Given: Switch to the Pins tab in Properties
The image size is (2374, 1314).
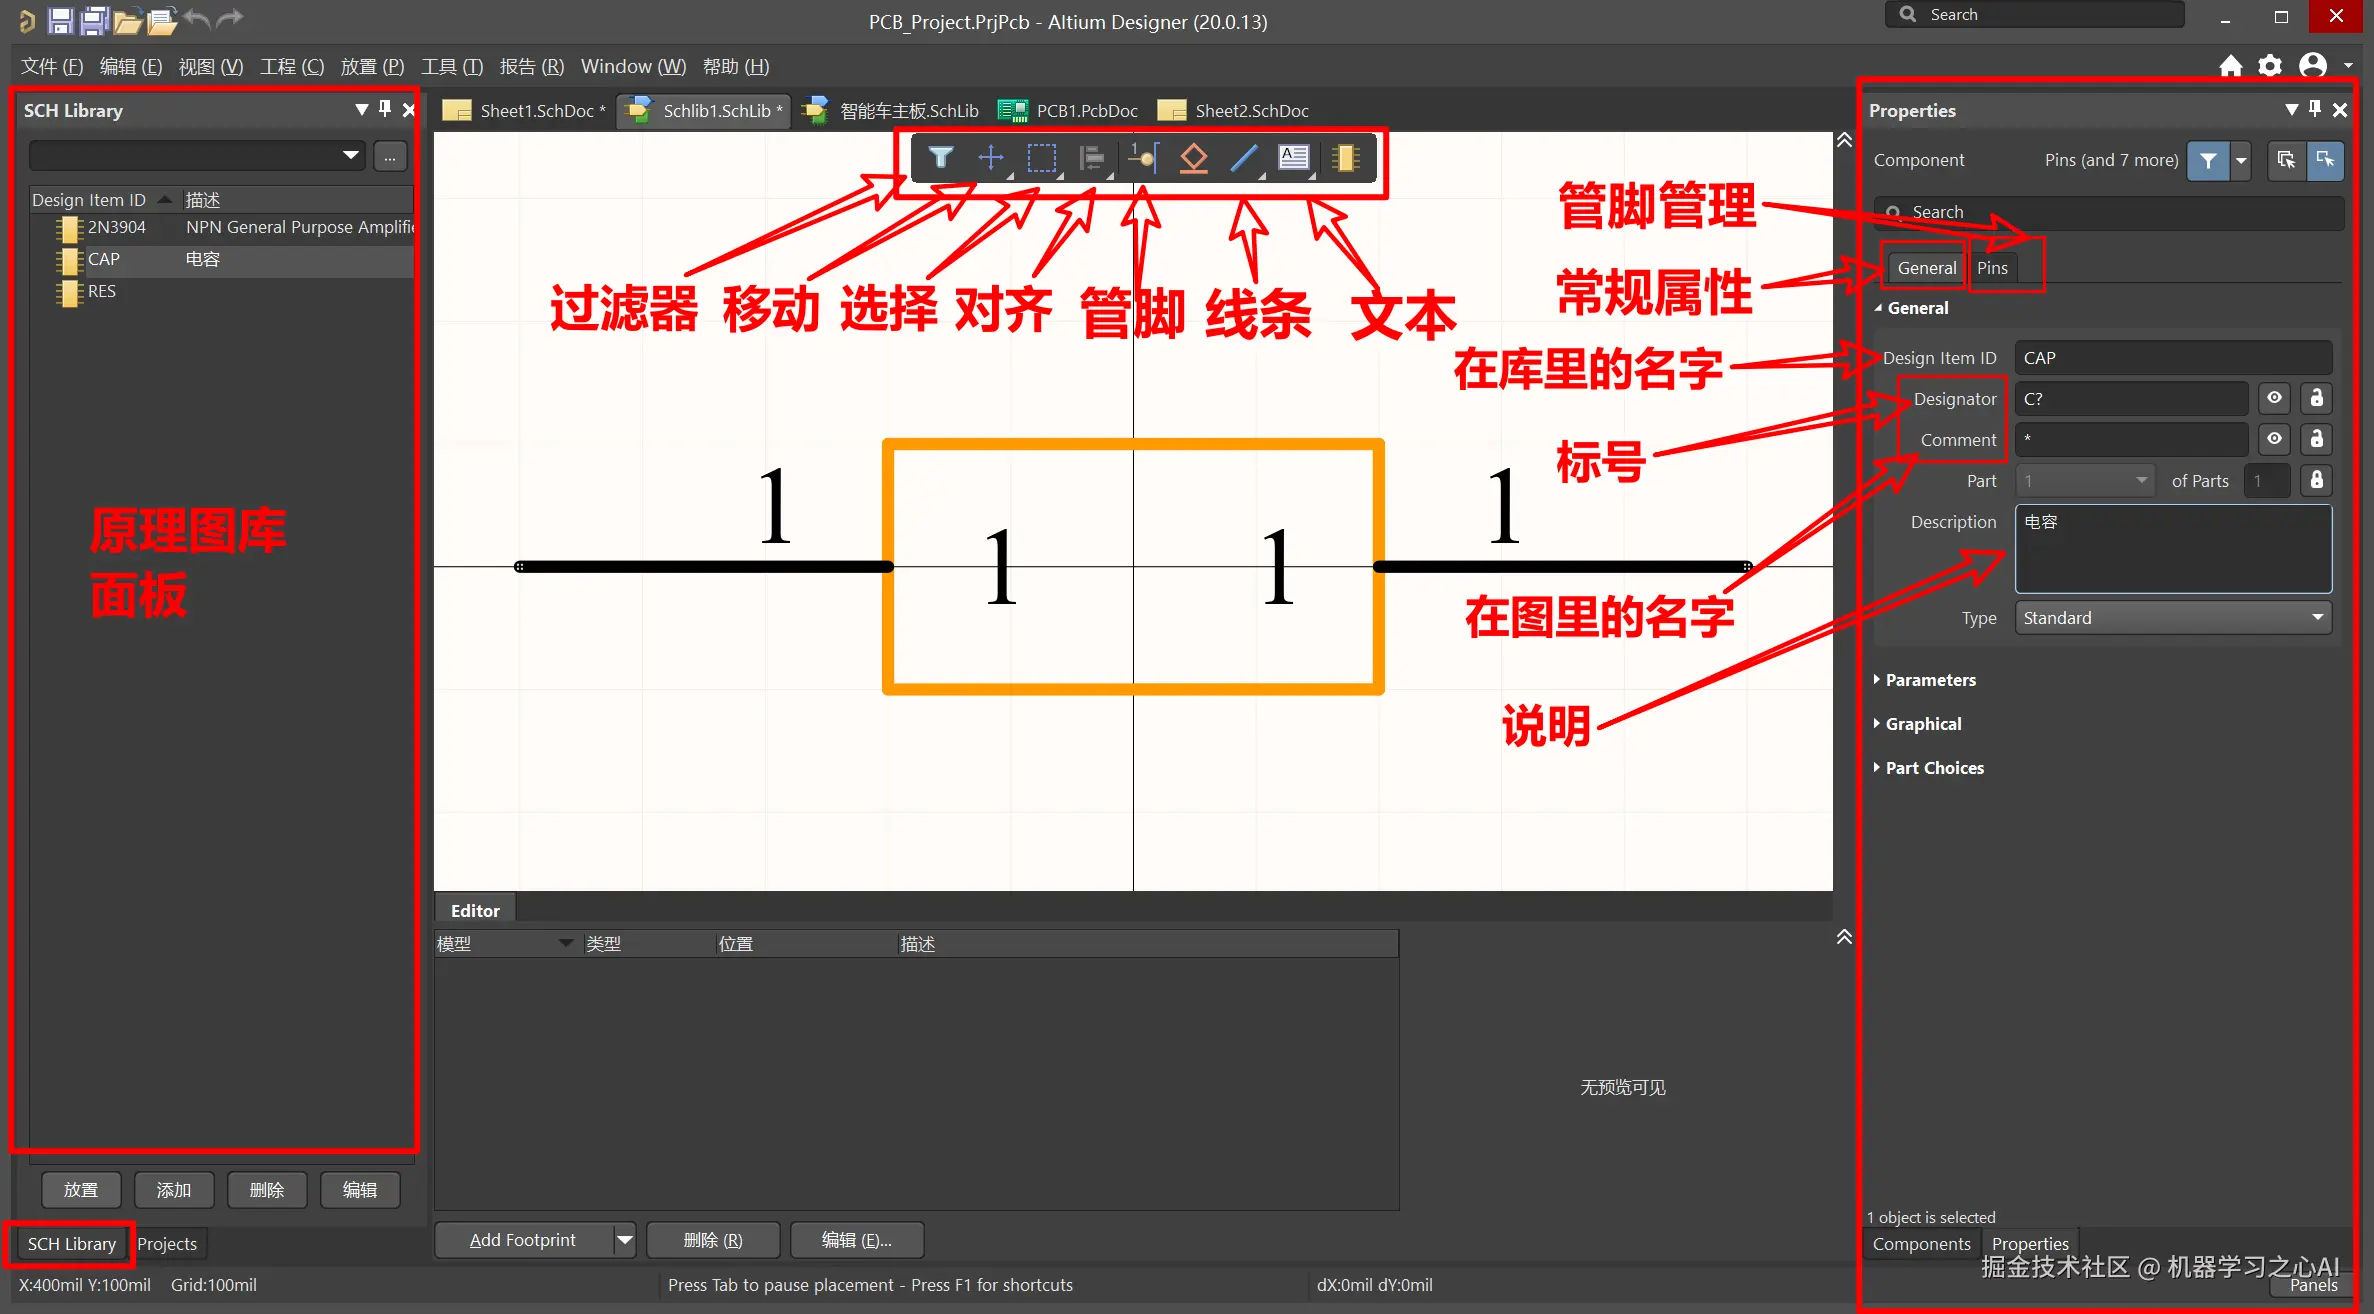Looking at the screenshot, I should click(1991, 267).
